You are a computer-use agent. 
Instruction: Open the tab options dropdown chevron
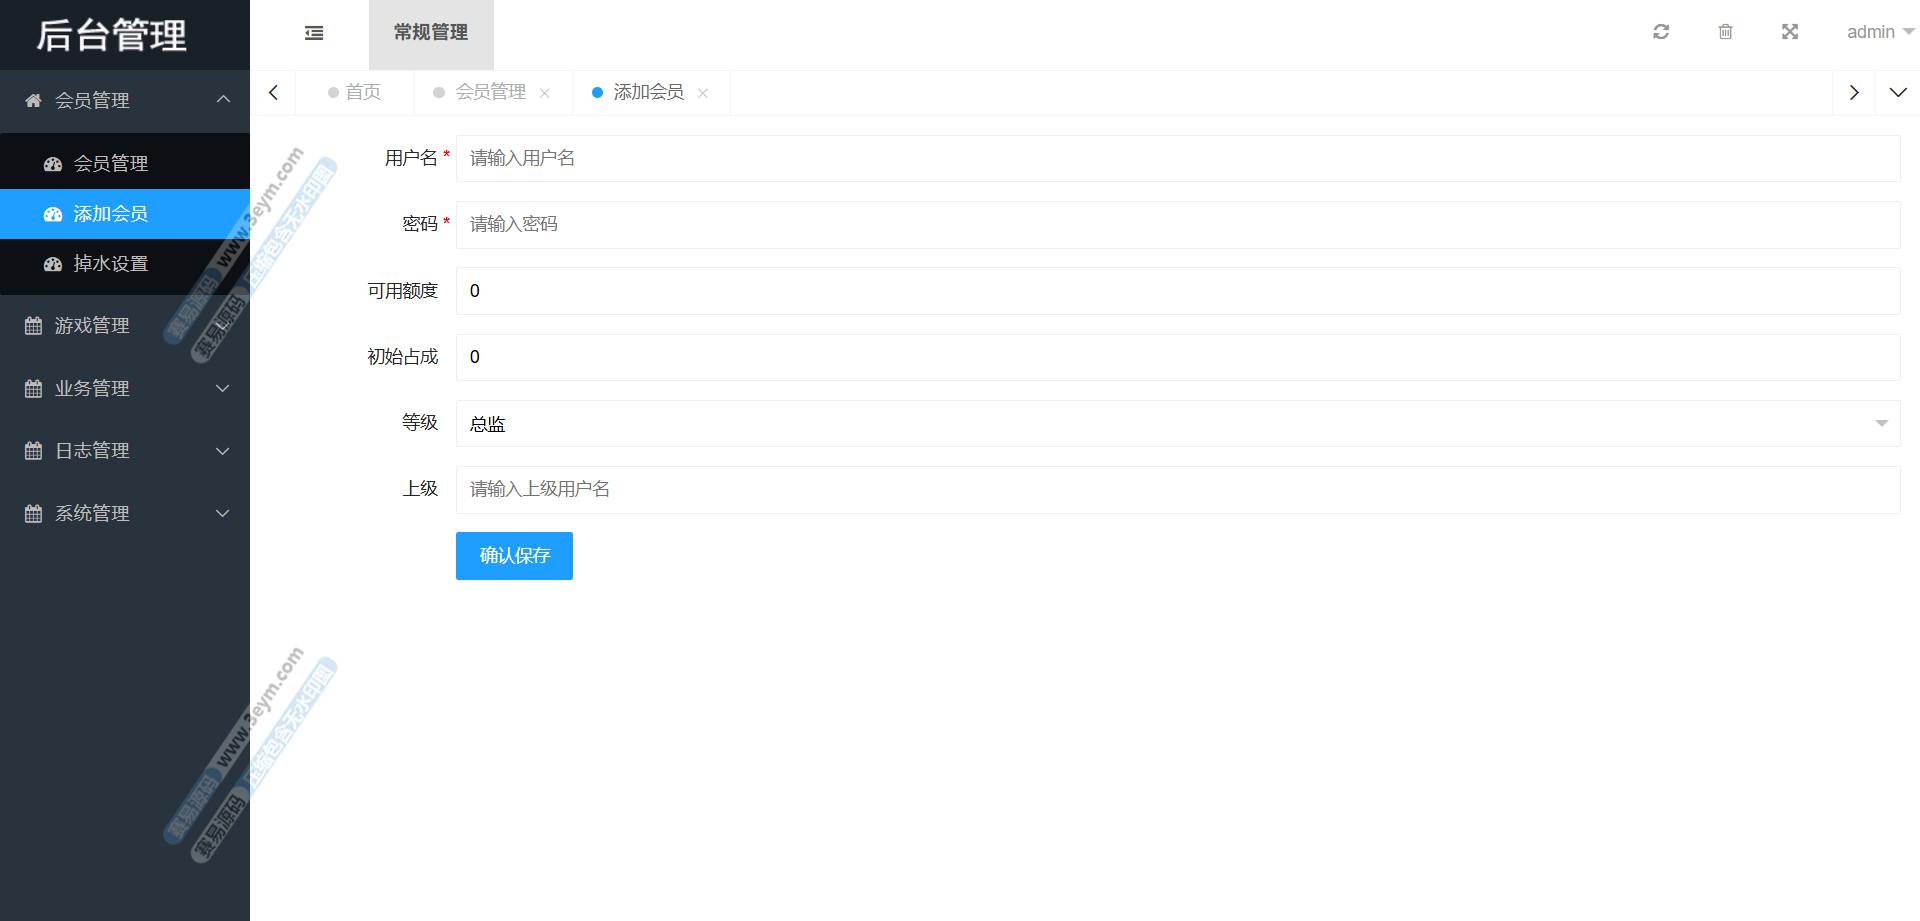pyautogui.click(x=1897, y=92)
